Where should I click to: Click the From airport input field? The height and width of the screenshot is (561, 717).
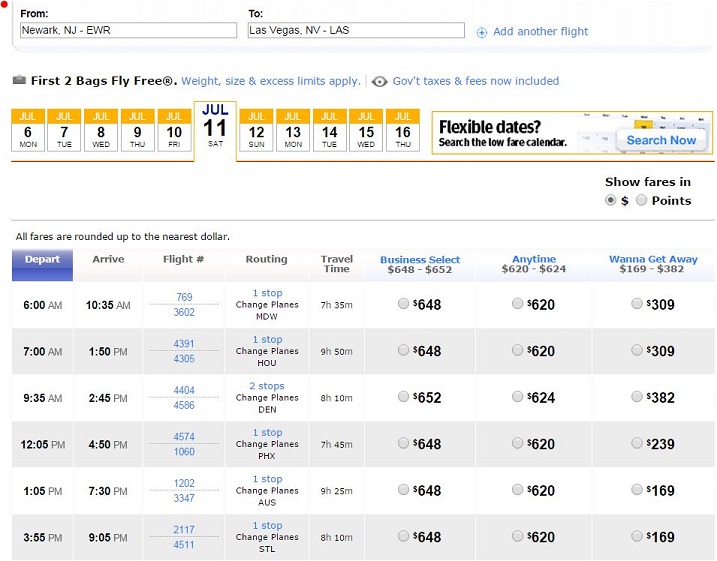click(x=128, y=30)
